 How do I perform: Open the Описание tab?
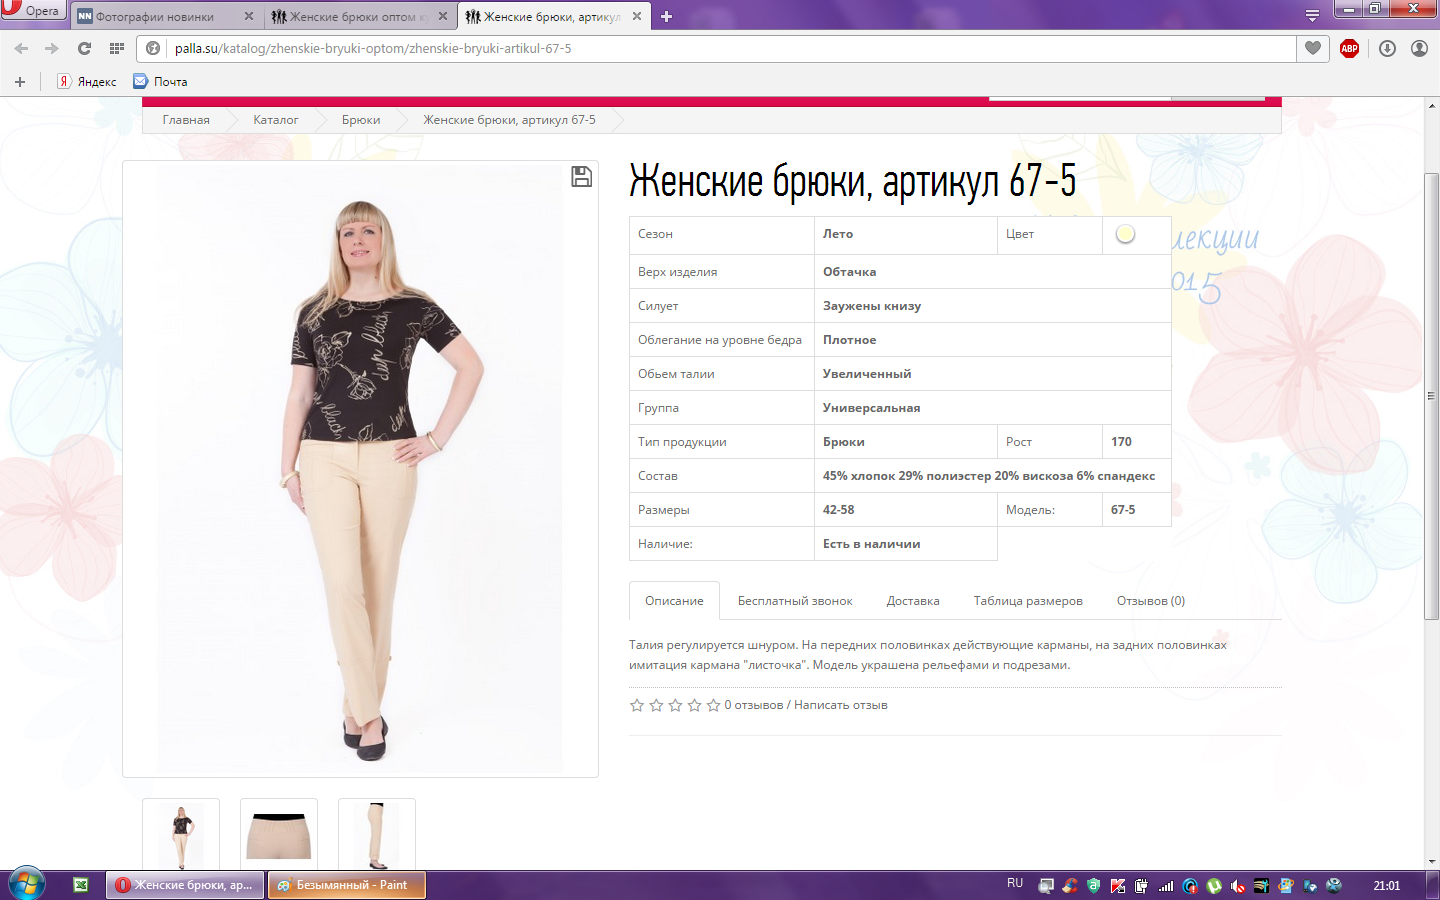(x=674, y=601)
